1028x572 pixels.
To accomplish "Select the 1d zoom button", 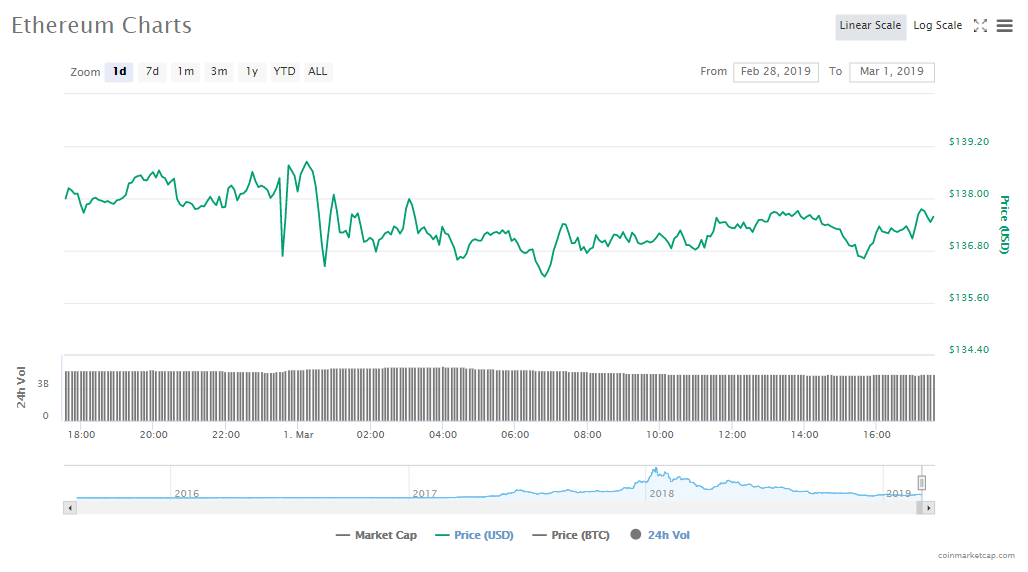I will click(119, 72).
